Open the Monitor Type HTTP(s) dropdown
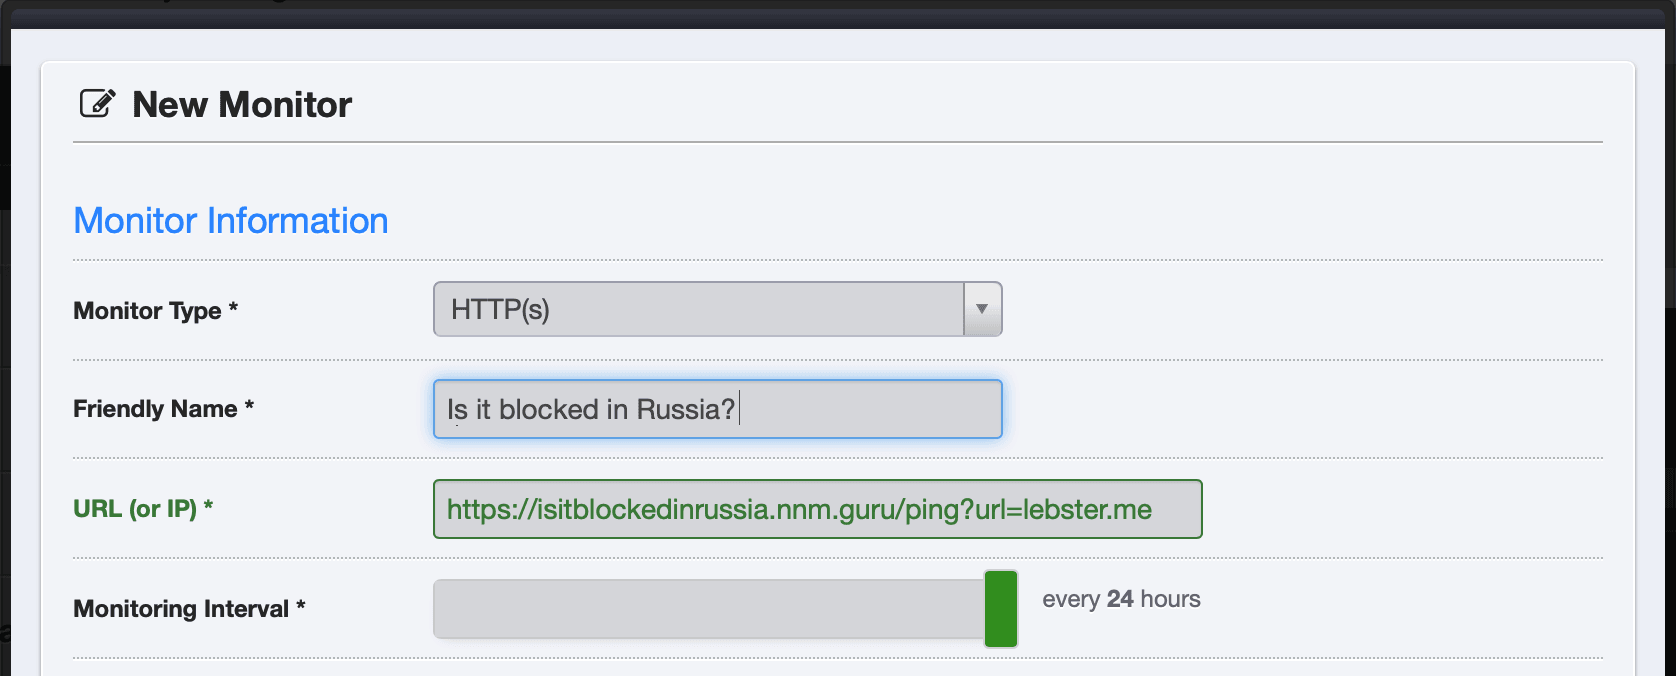 pyautogui.click(x=698, y=309)
